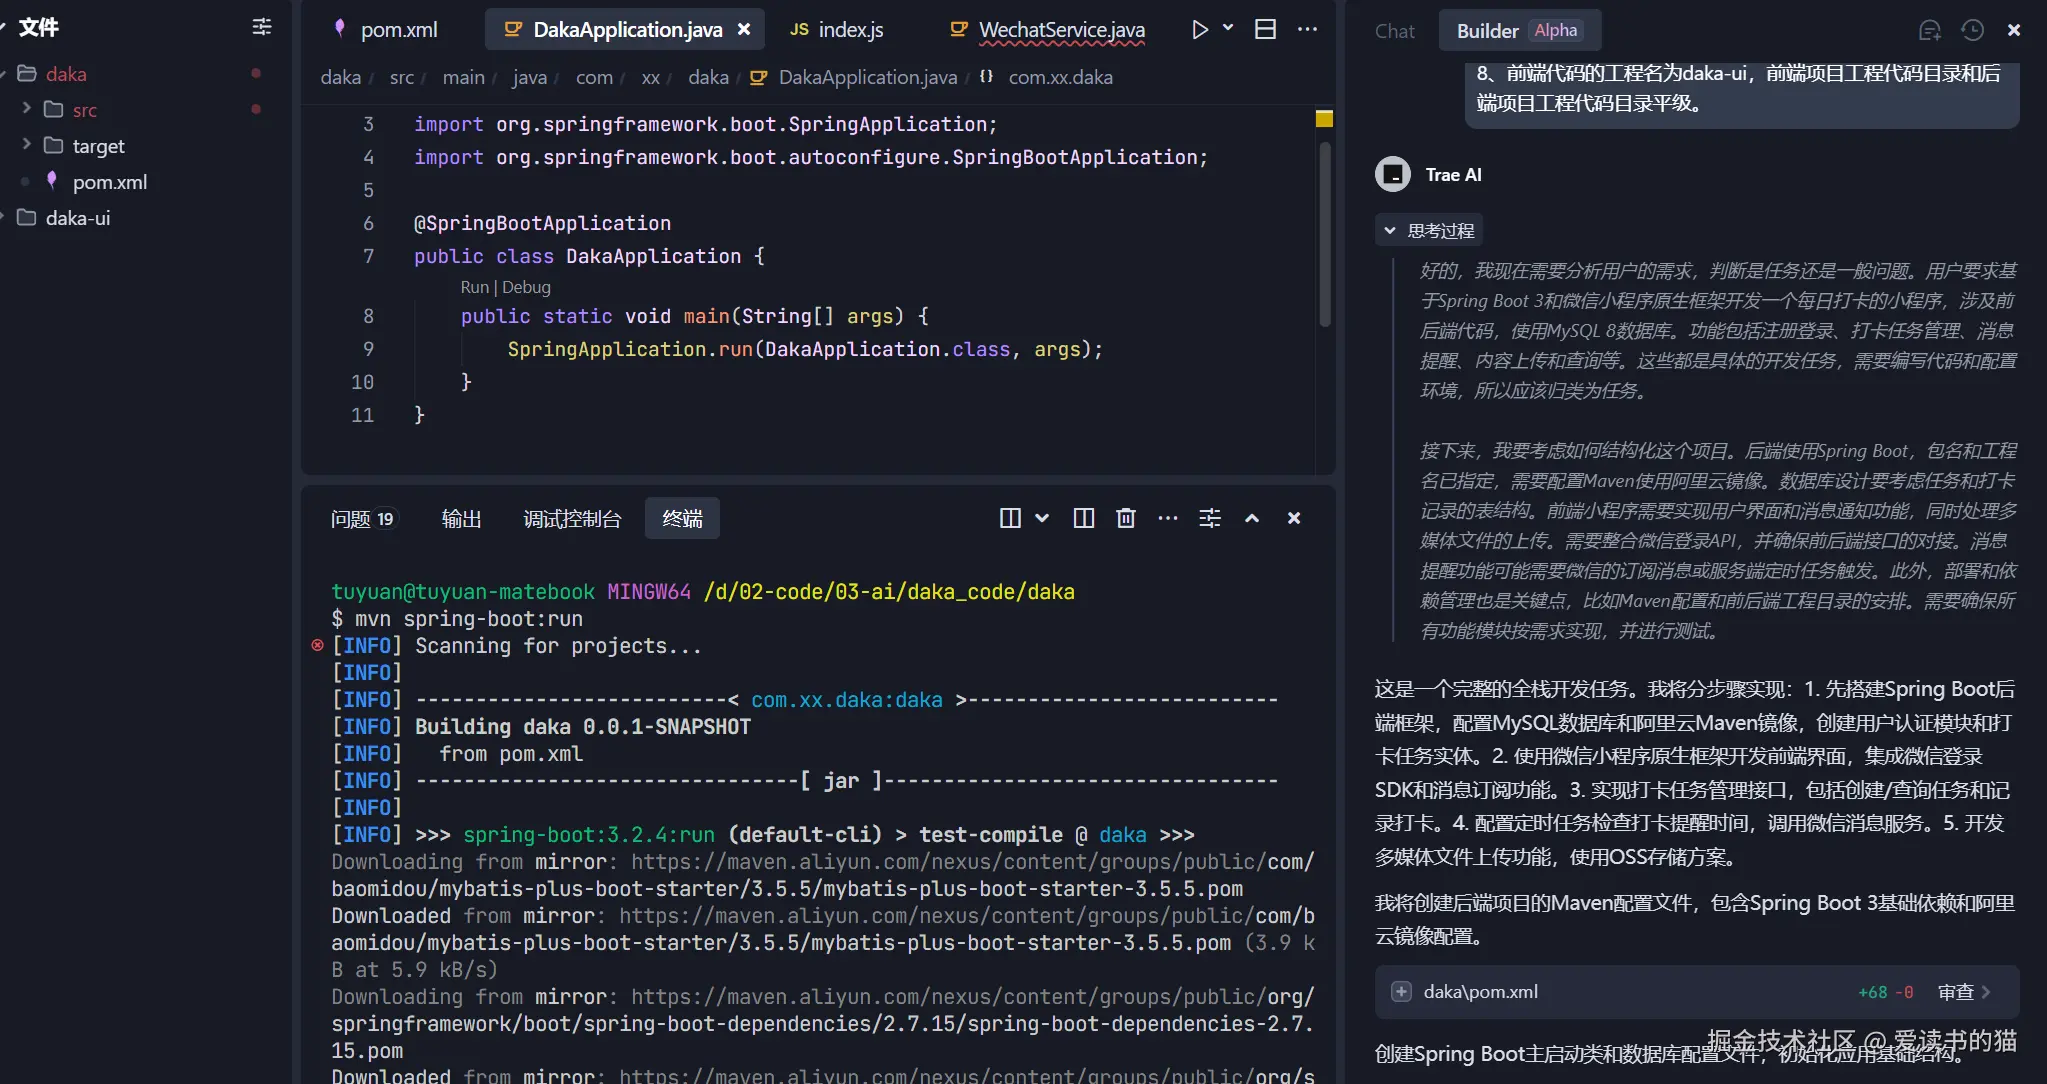The width and height of the screenshot is (2047, 1084).
Task: Click DakaApplication.java breadcrumb item
Action: point(867,77)
